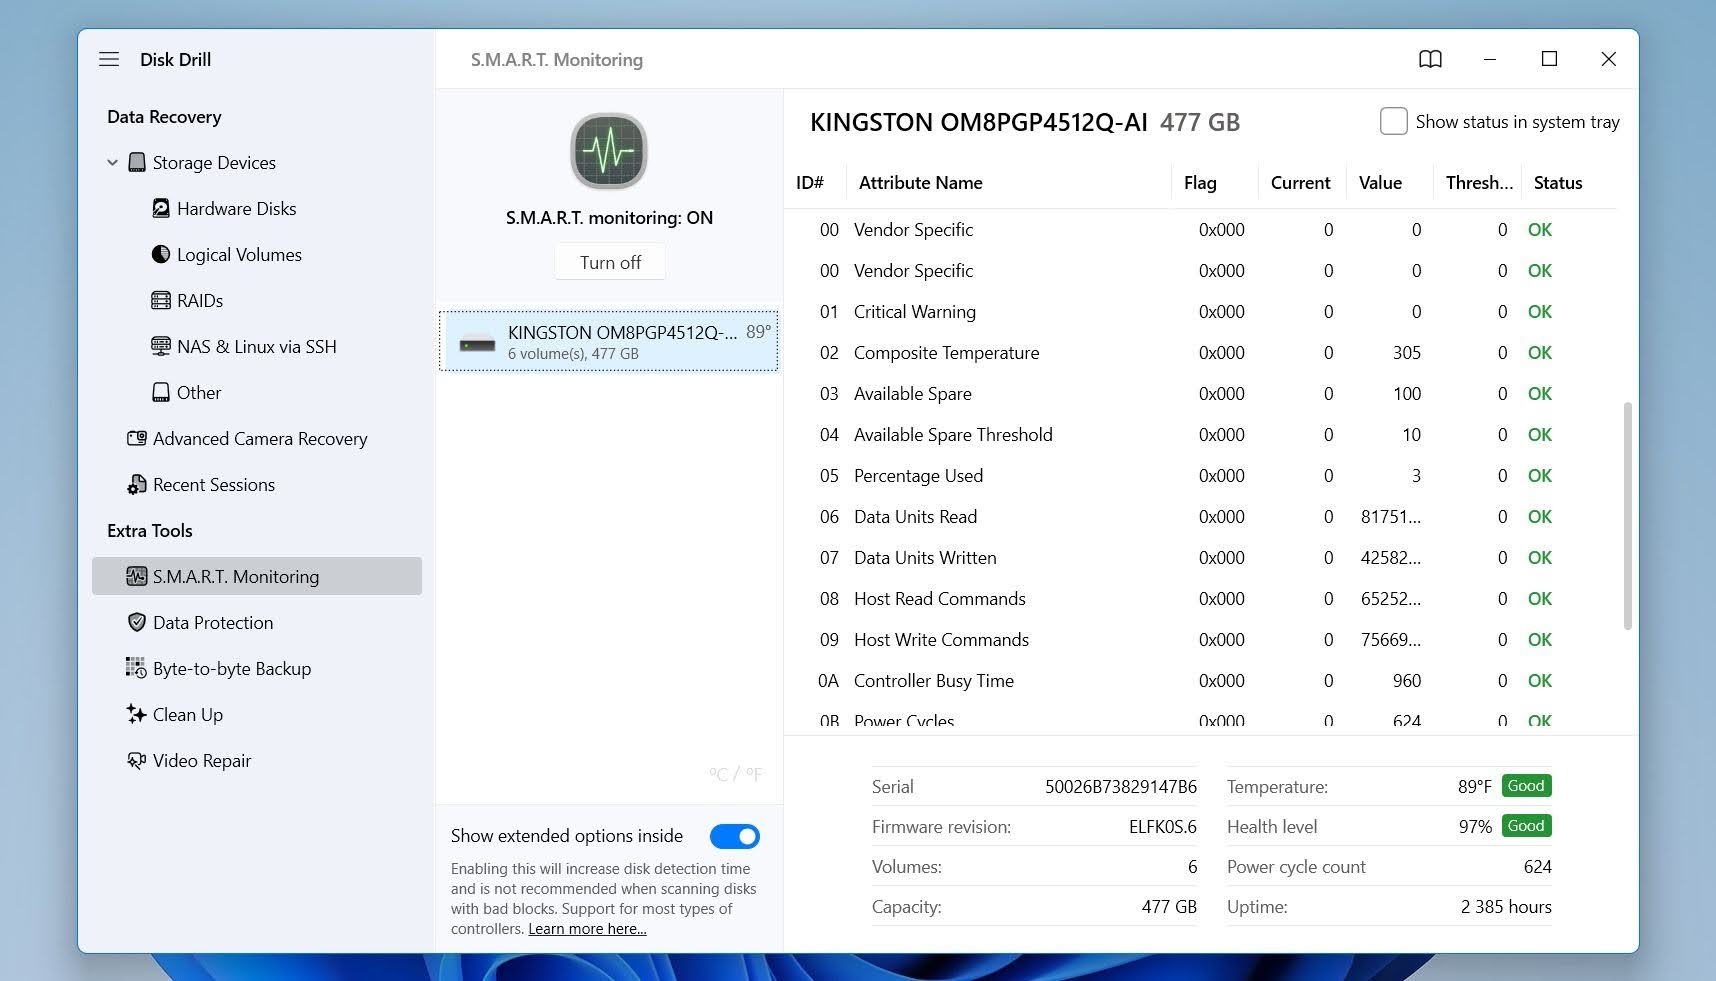1716x981 pixels.
Task: Follow the Learn more here link
Action: point(587,929)
